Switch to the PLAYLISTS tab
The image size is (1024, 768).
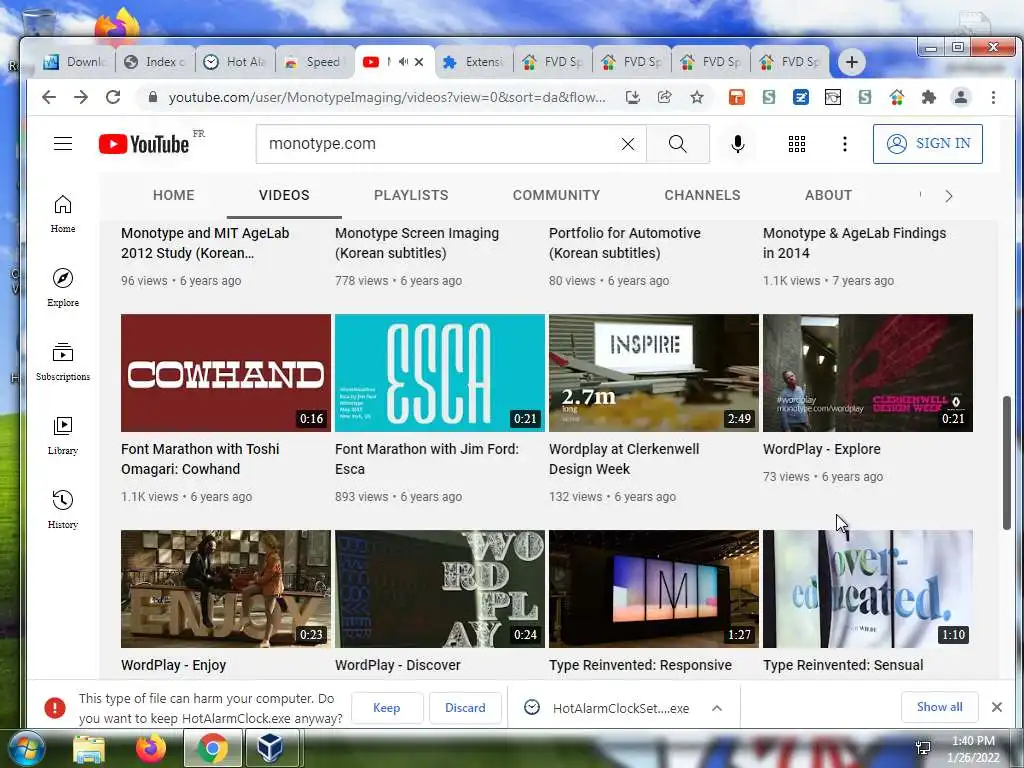(411, 195)
